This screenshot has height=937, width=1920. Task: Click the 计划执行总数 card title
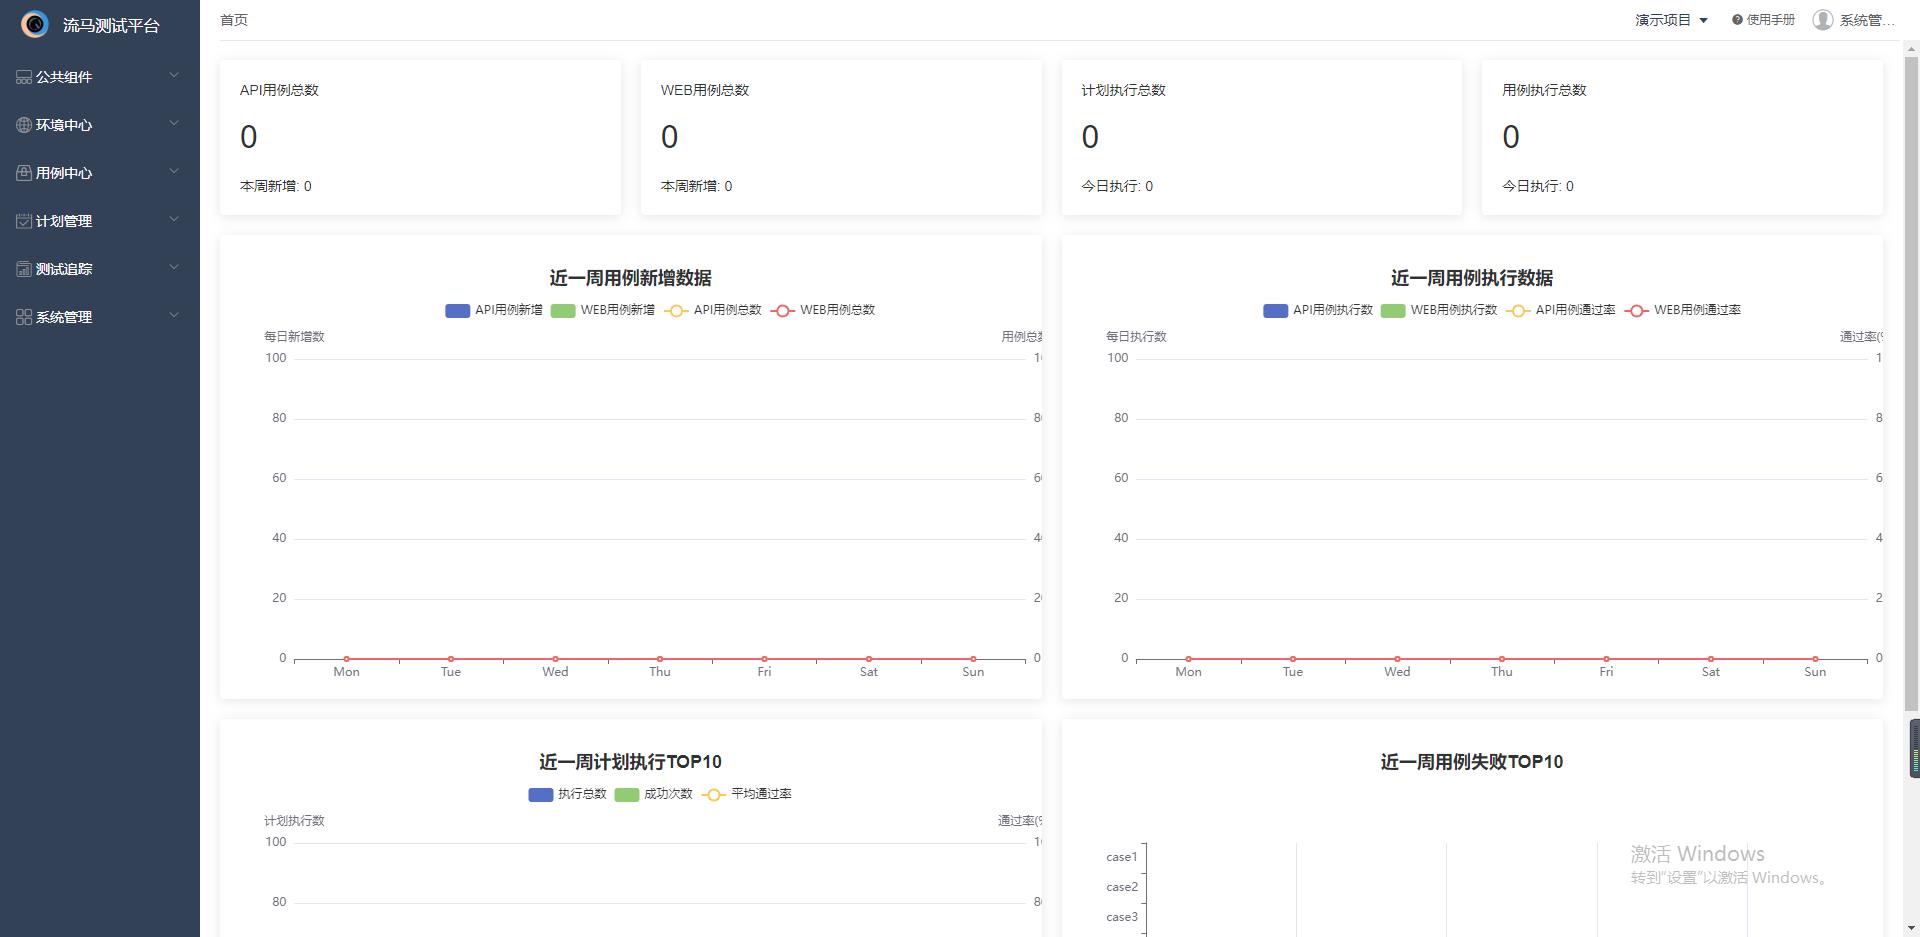[1123, 90]
